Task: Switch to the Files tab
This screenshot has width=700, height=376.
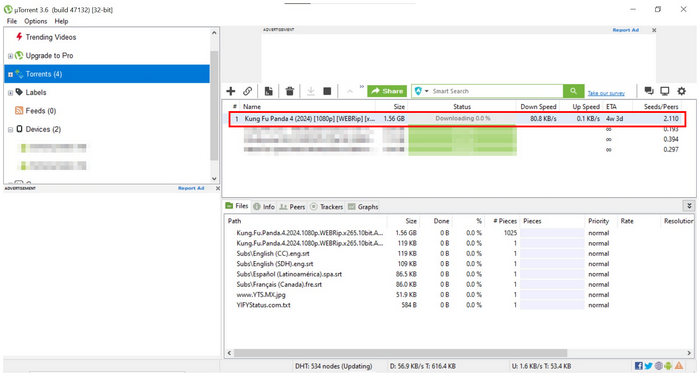Action: pos(237,206)
